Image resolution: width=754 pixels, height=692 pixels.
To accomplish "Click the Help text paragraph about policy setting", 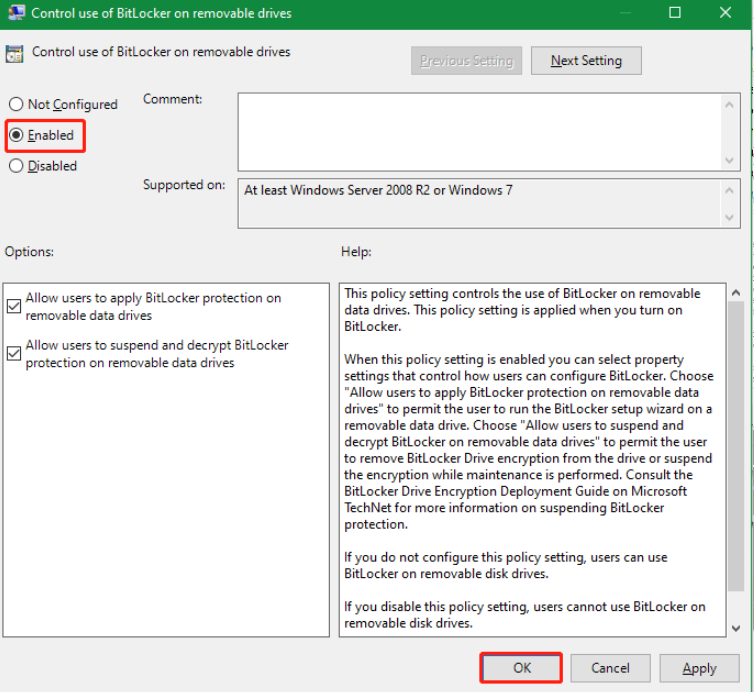I will 522,310.
